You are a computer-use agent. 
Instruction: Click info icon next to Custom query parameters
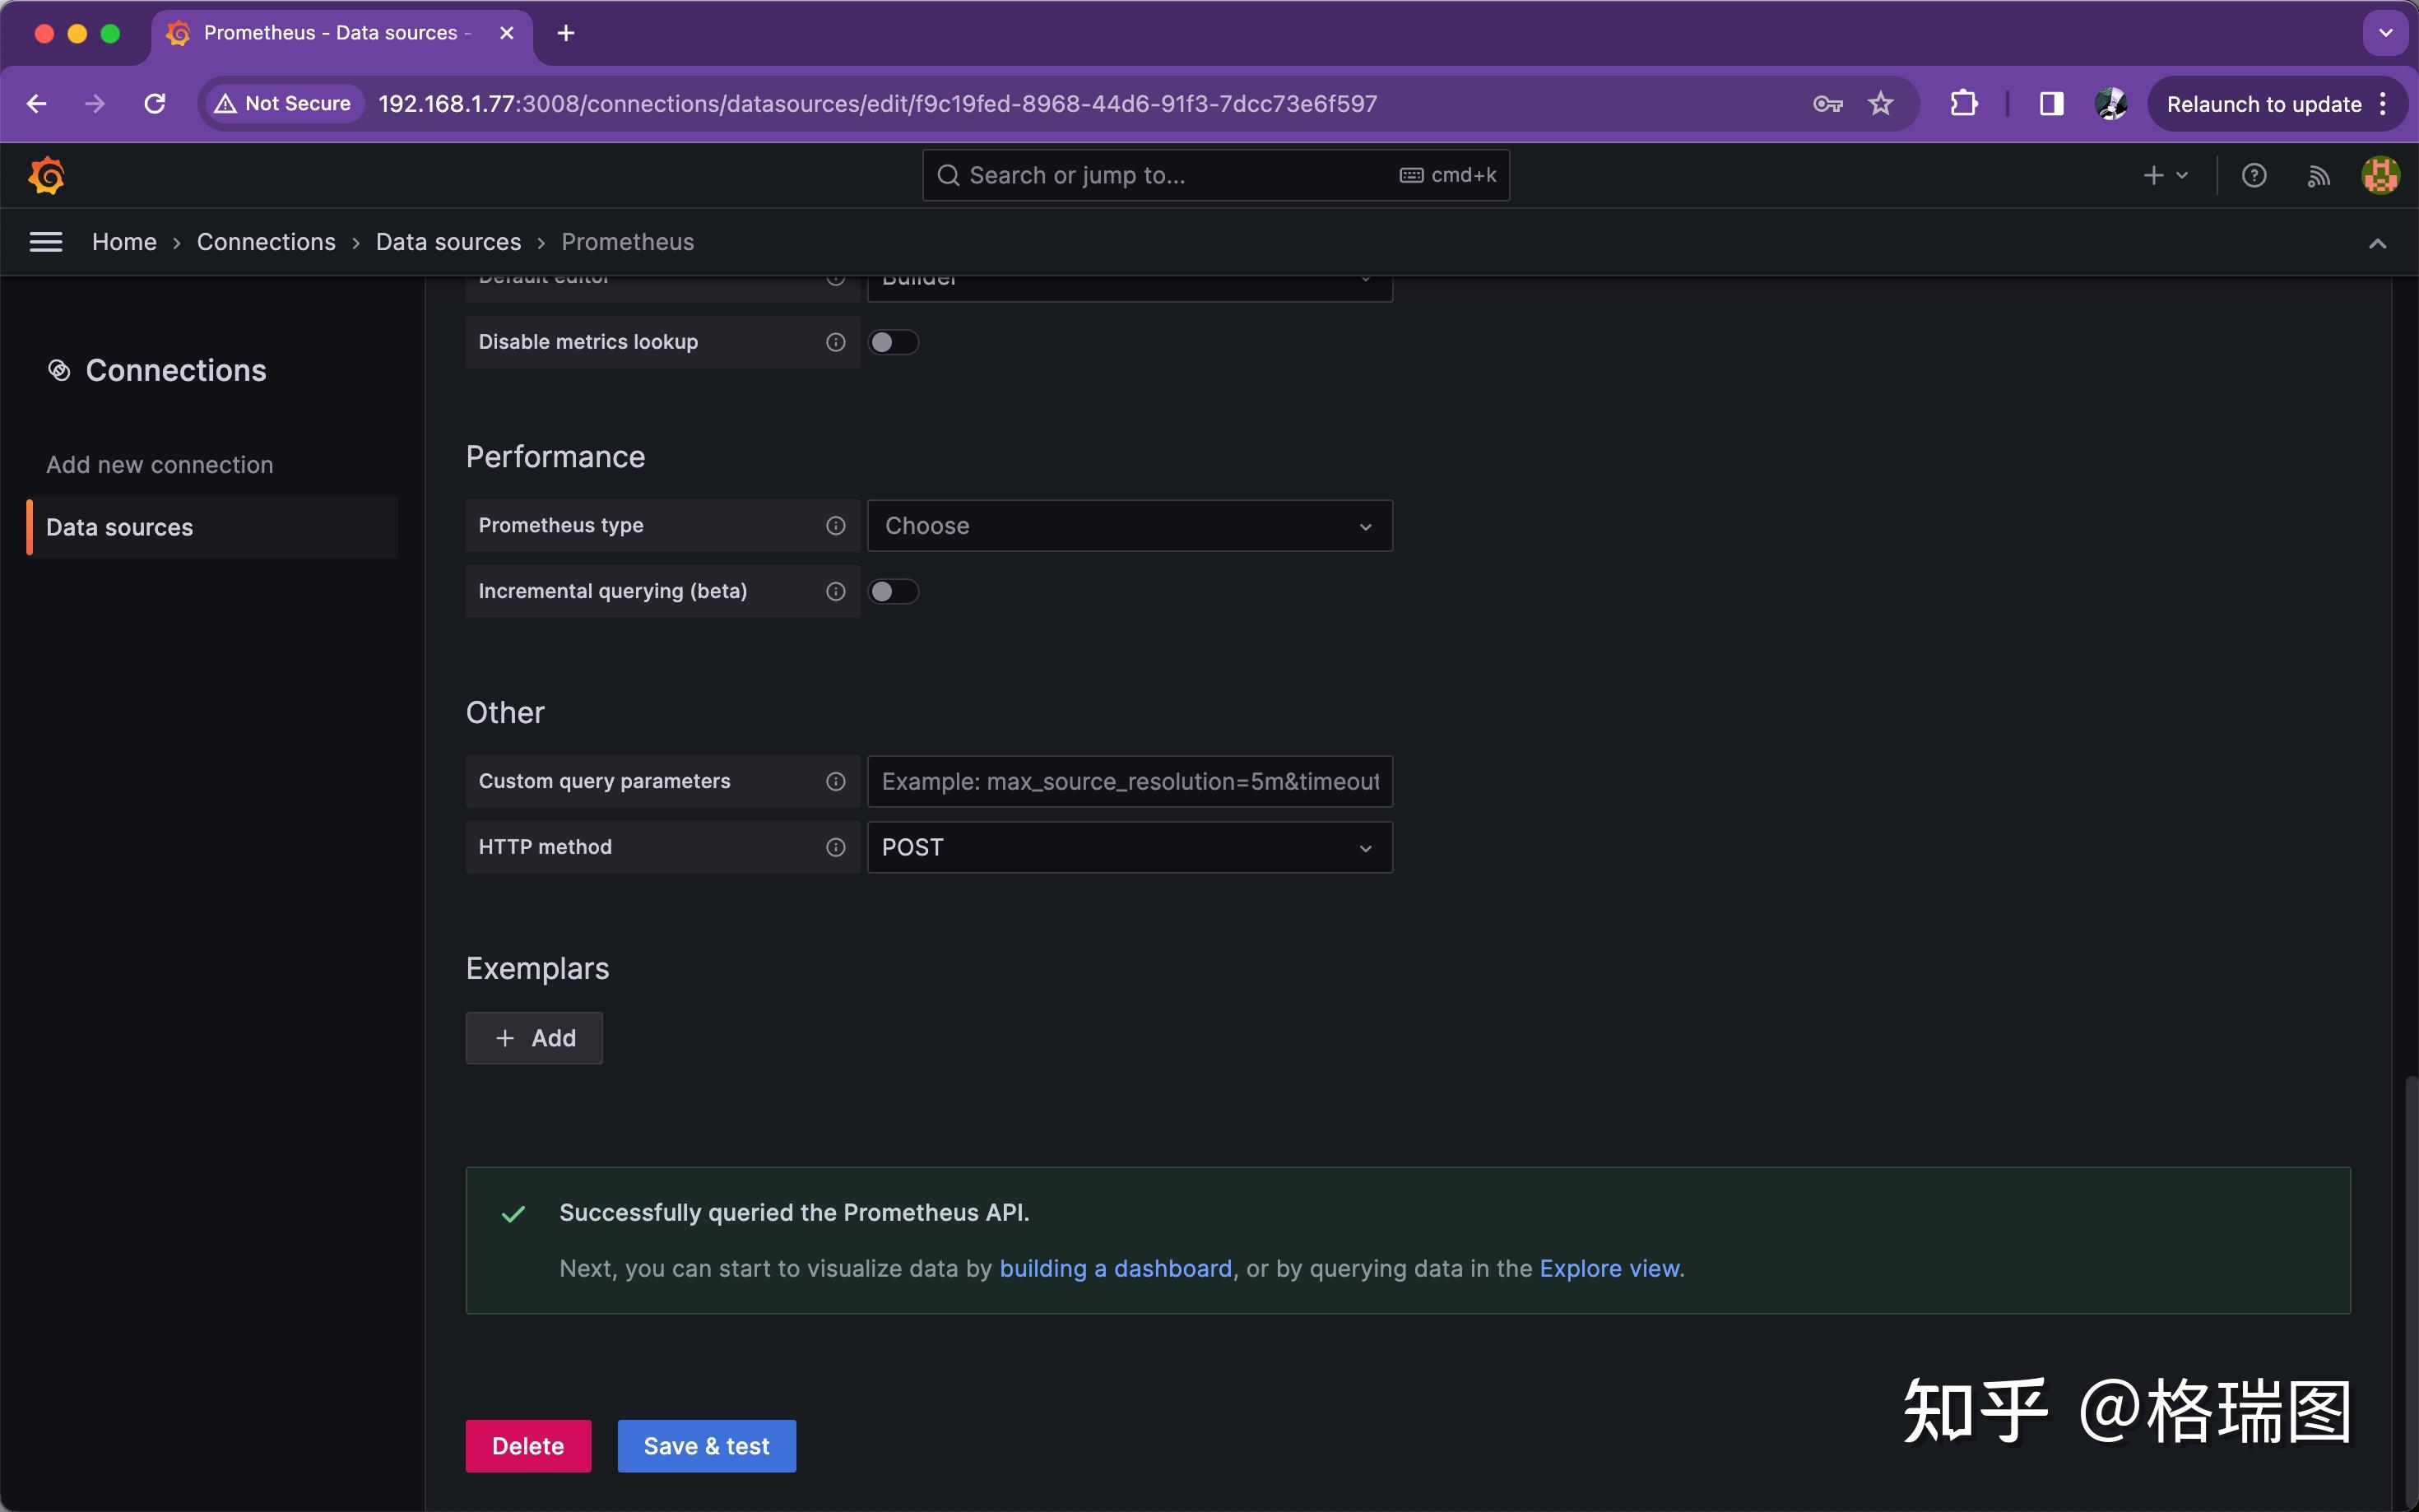coord(836,782)
